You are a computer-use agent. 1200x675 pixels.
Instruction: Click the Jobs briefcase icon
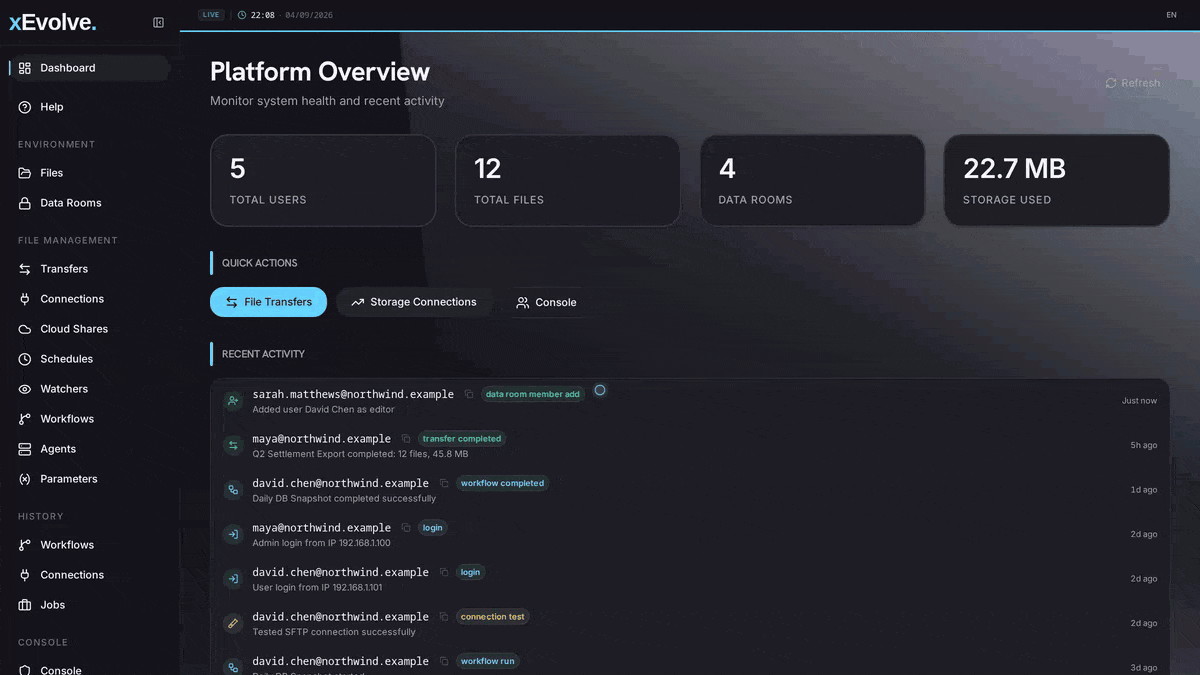click(x=25, y=605)
